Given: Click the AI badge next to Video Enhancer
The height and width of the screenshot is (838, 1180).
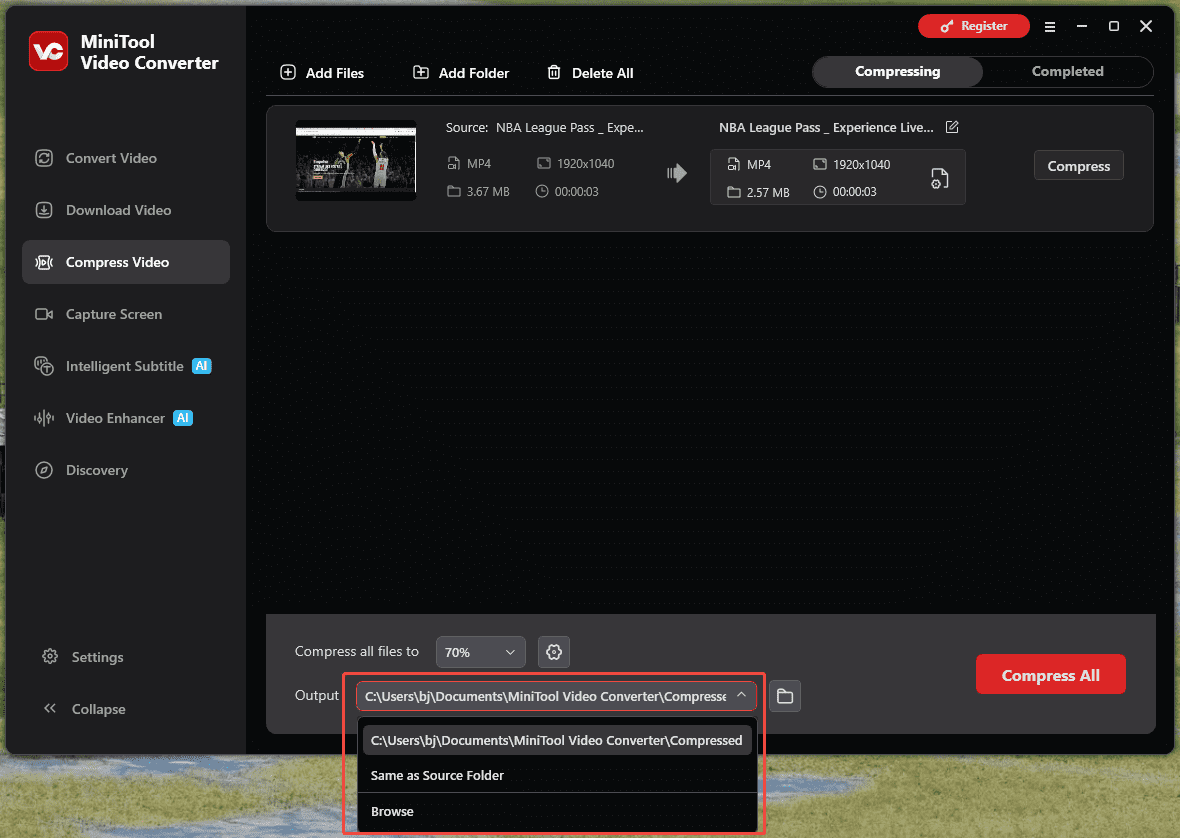Looking at the screenshot, I should 183,417.
